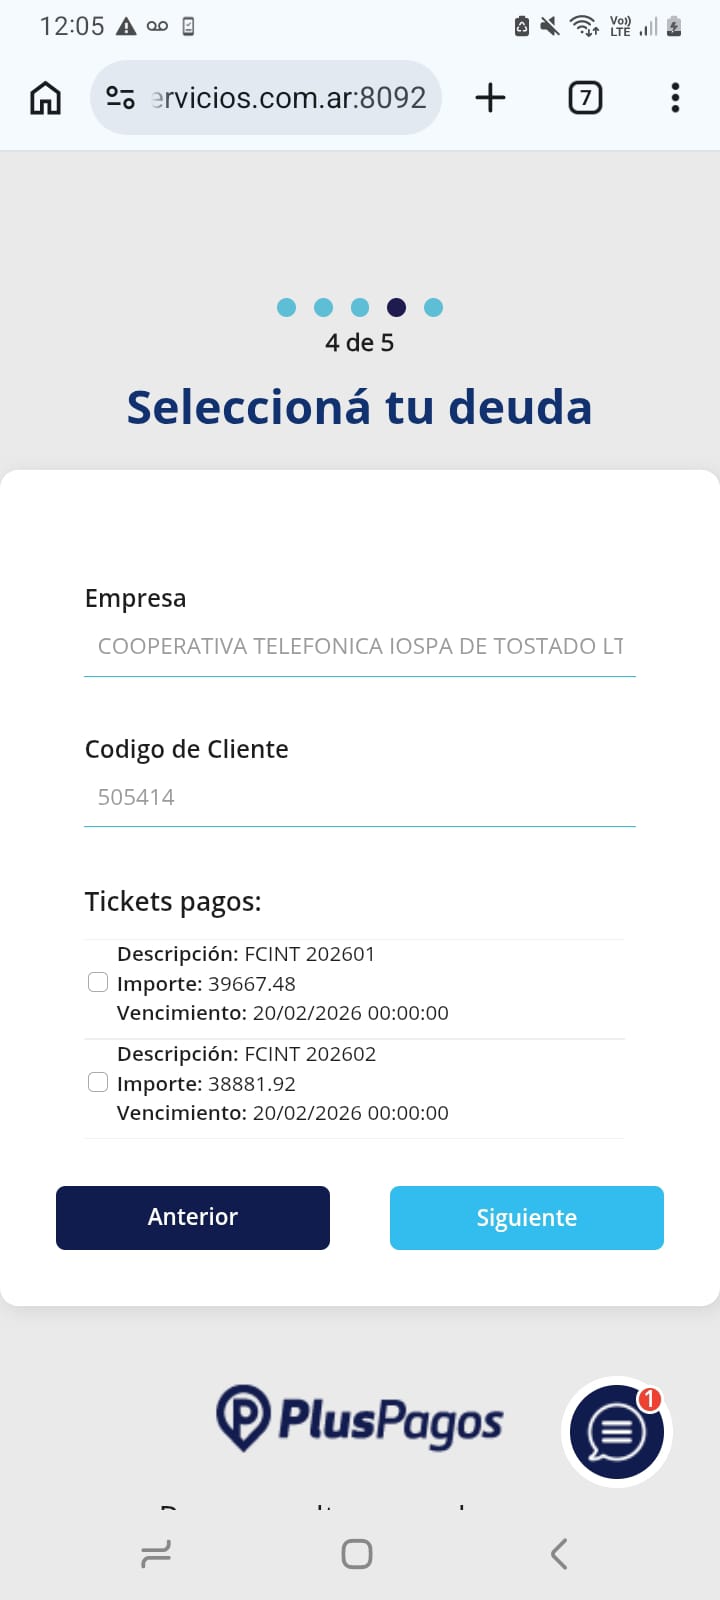
Task: Select the current dark step four dot
Action: click(397, 307)
